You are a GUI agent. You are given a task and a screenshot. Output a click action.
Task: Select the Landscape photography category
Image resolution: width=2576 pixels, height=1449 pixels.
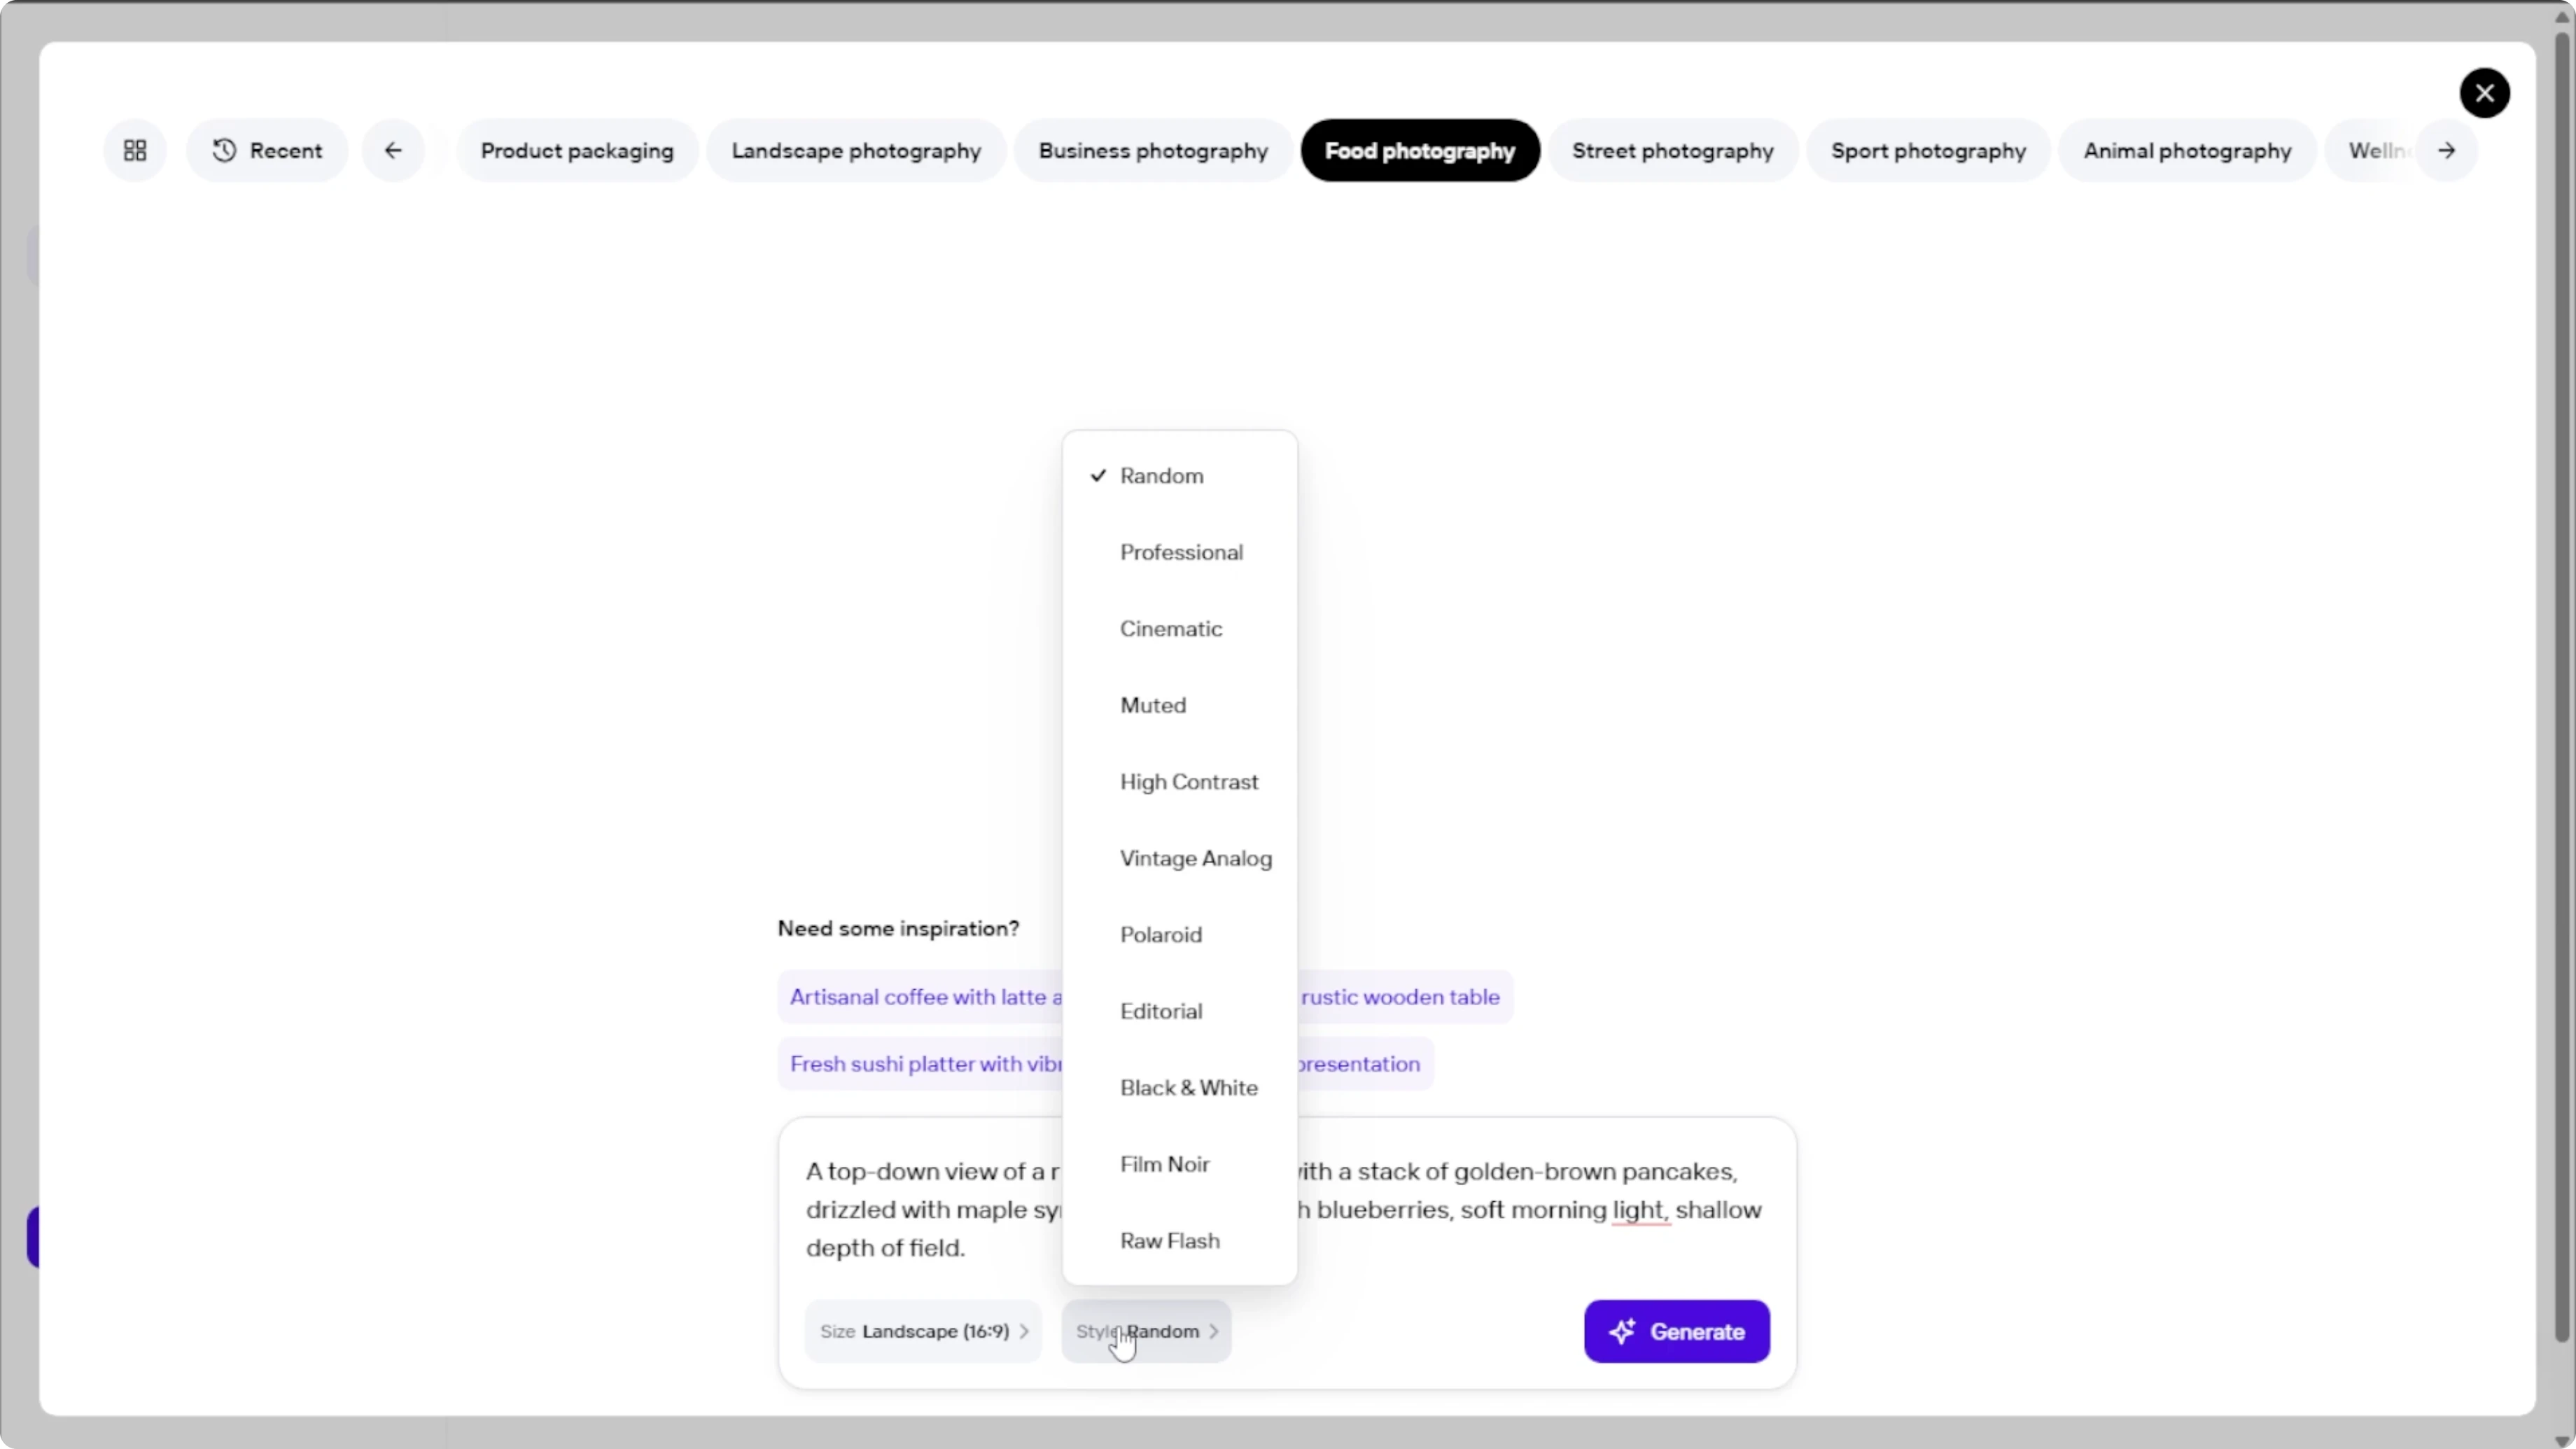856,150
